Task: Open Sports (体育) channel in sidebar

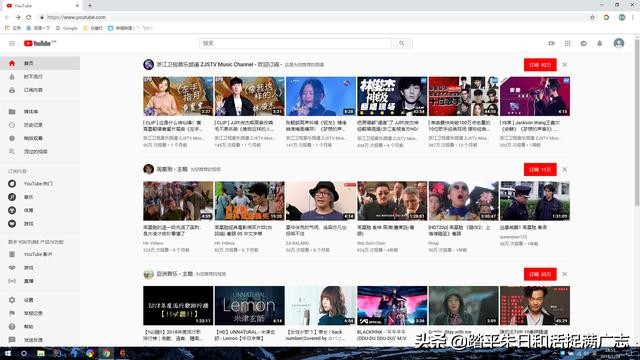Action: pos(40,210)
